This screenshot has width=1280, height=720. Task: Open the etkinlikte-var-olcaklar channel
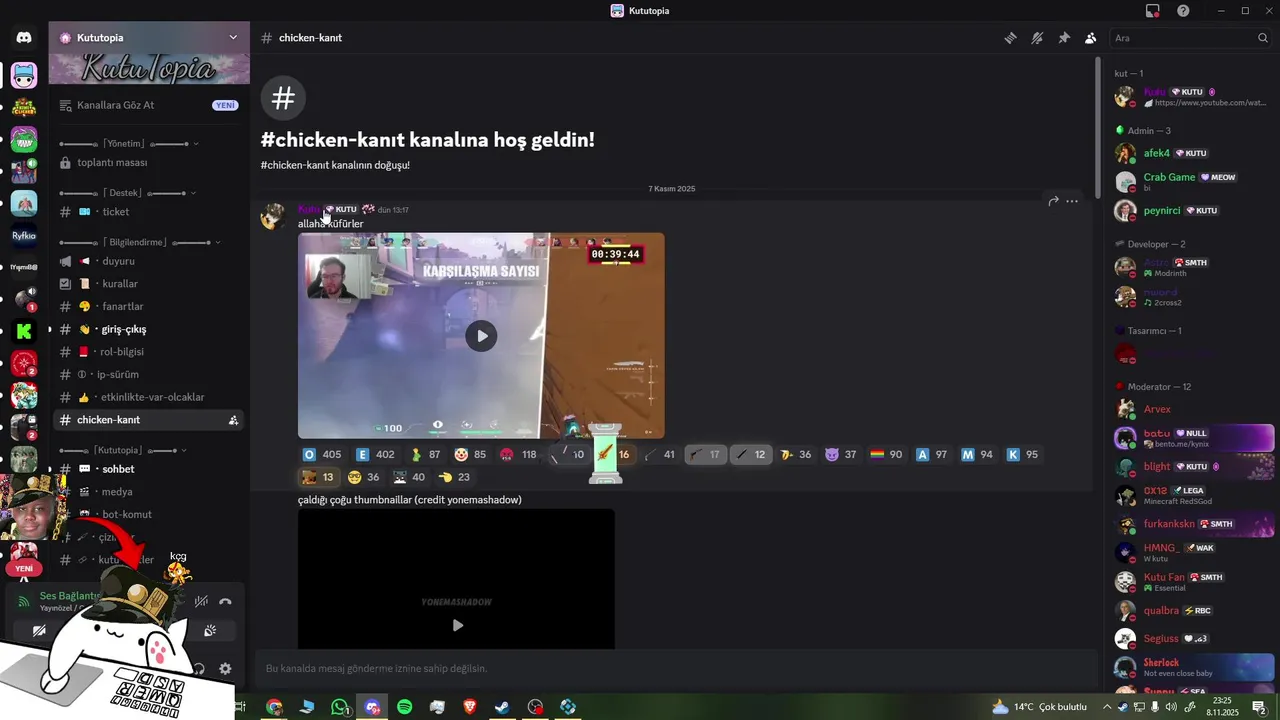(x=148, y=397)
